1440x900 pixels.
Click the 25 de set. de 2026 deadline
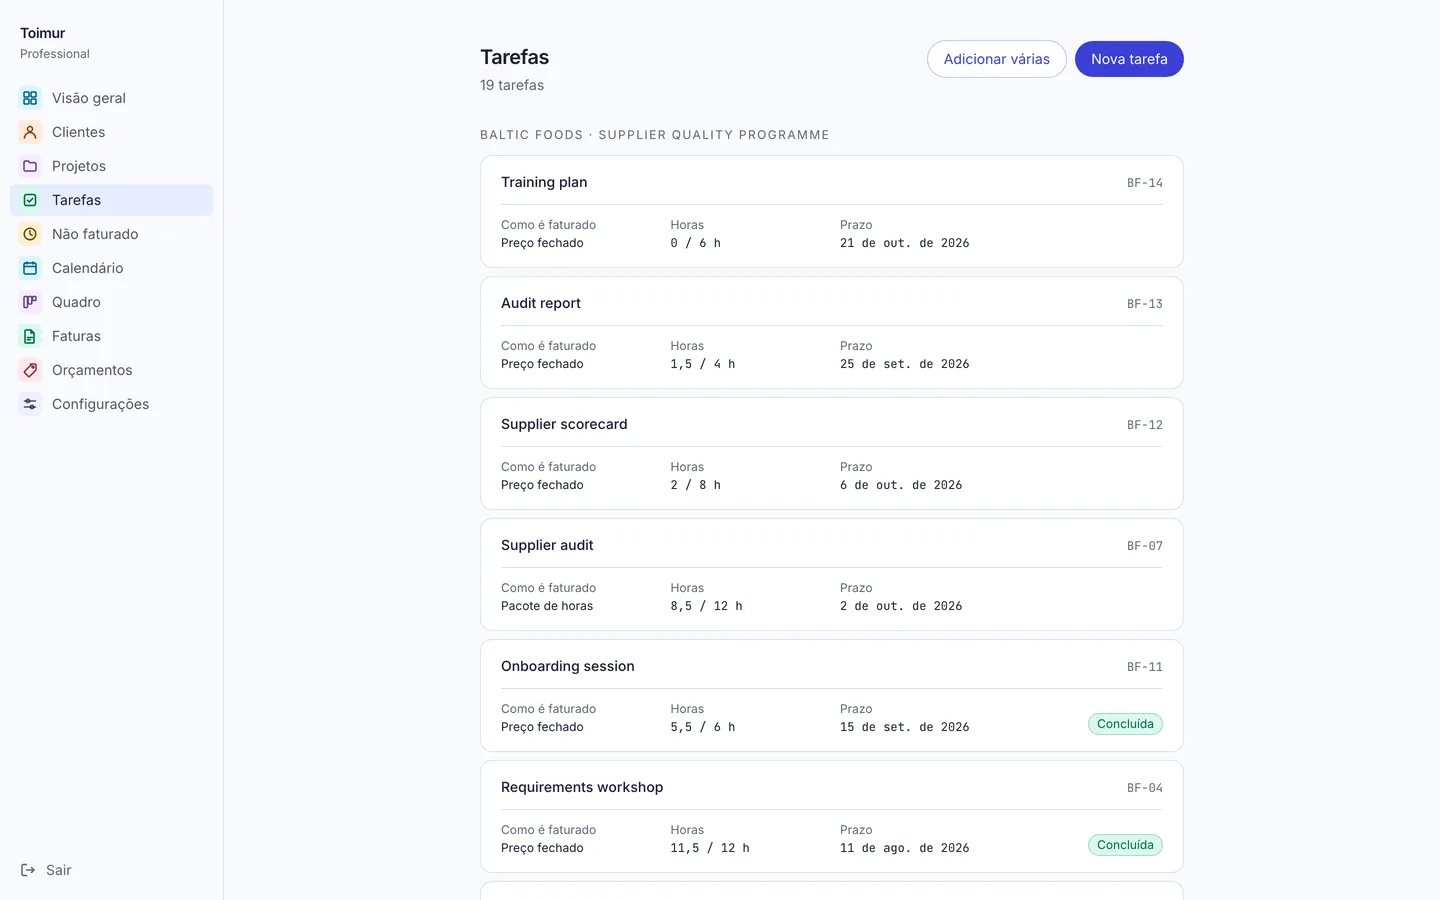(905, 364)
